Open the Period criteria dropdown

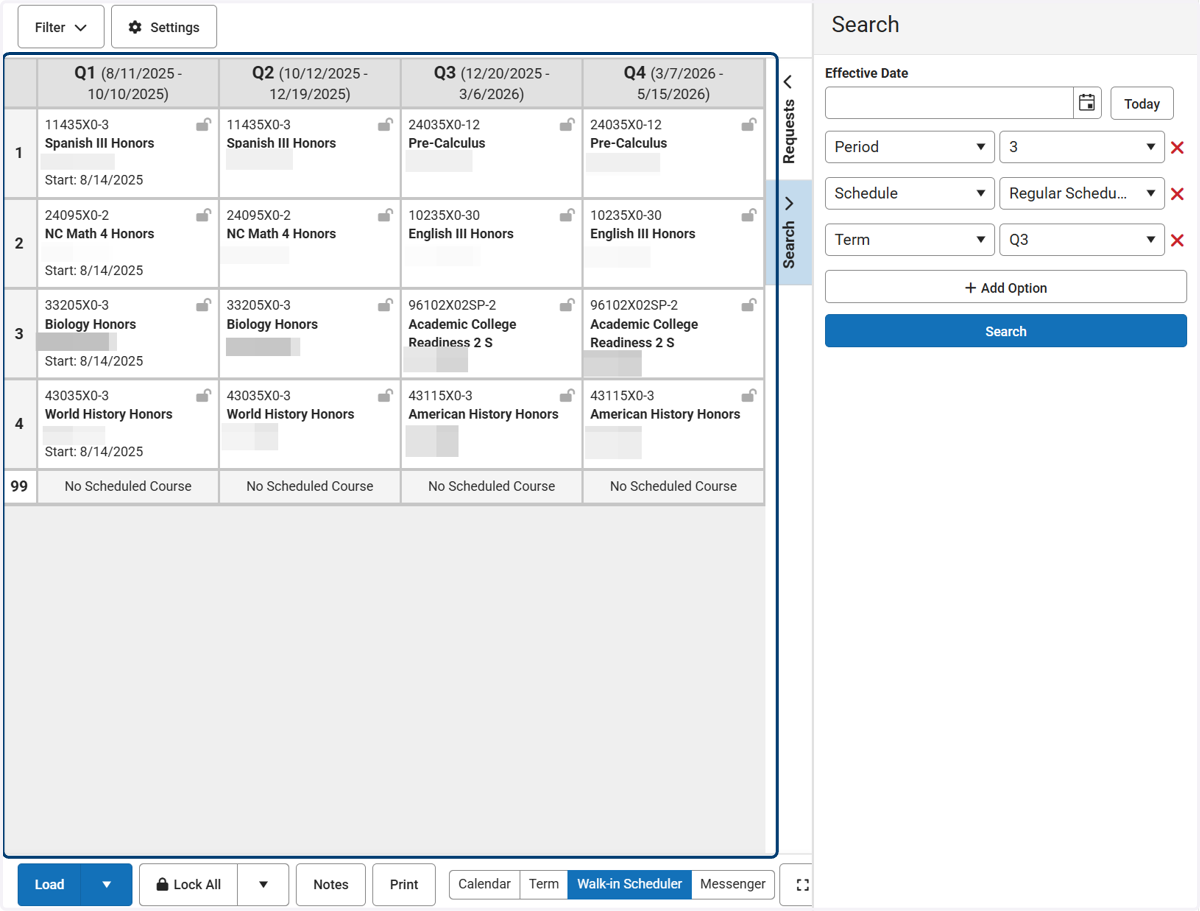tap(910, 147)
